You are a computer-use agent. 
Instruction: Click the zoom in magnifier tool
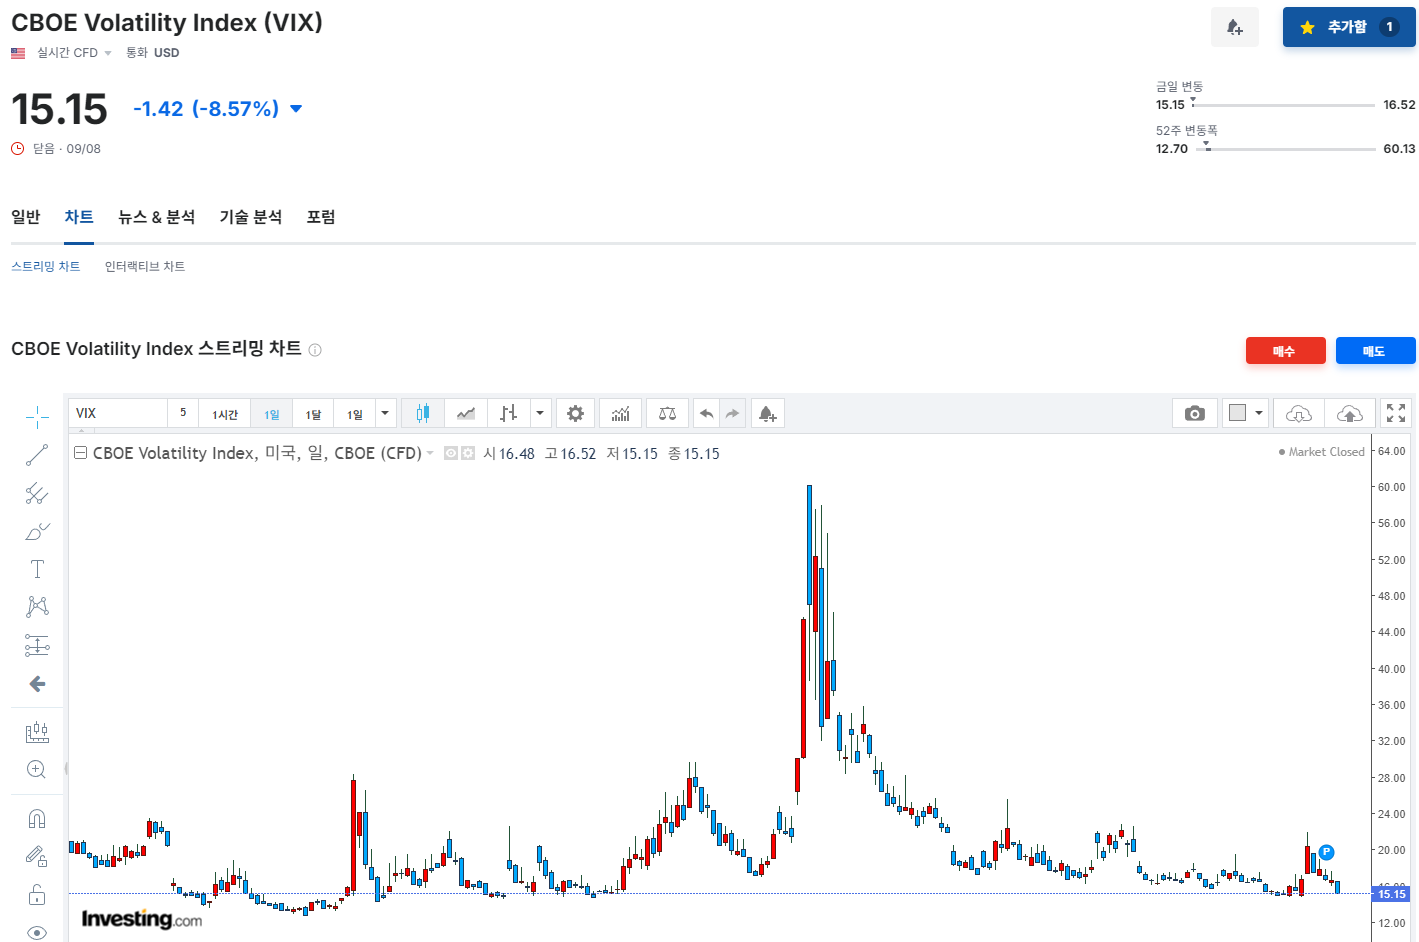coord(37,769)
